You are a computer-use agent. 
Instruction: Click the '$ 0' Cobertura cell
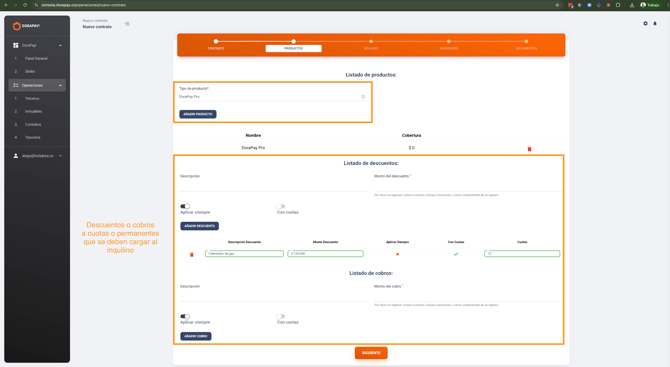[x=411, y=148]
